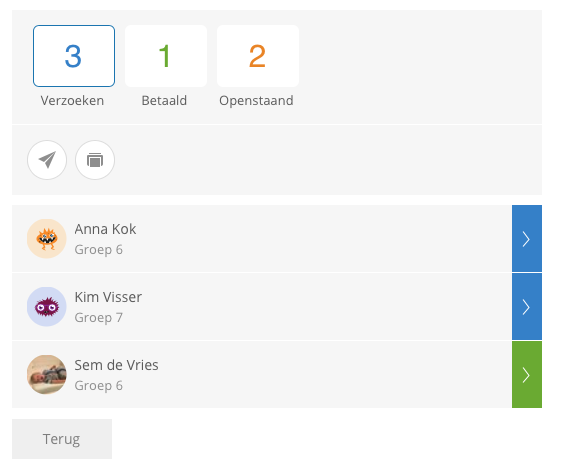This screenshot has width=562, height=473.
Task: Click the archive stack icon button
Action: 95,160
